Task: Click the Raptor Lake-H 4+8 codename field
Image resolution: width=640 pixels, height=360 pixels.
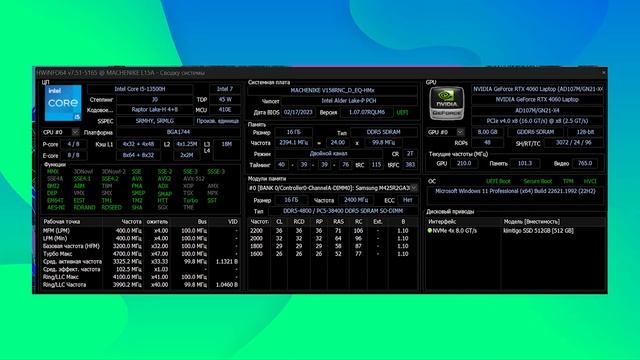Action: pos(155,110)
